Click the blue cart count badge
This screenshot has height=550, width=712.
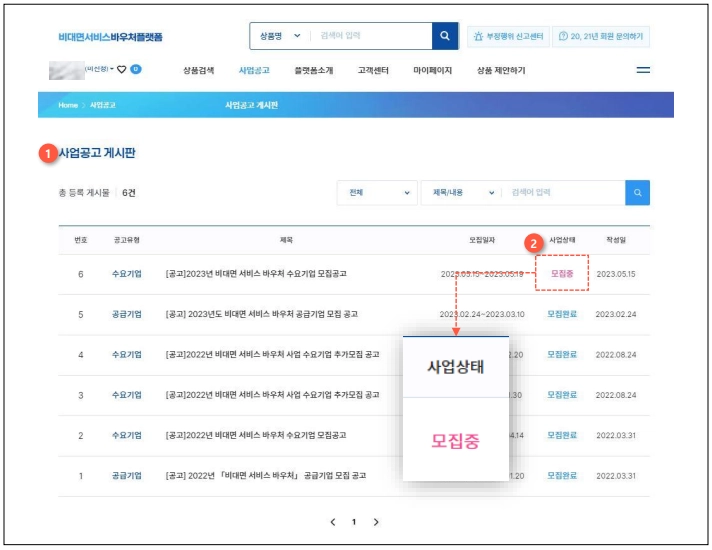(136, 69)
